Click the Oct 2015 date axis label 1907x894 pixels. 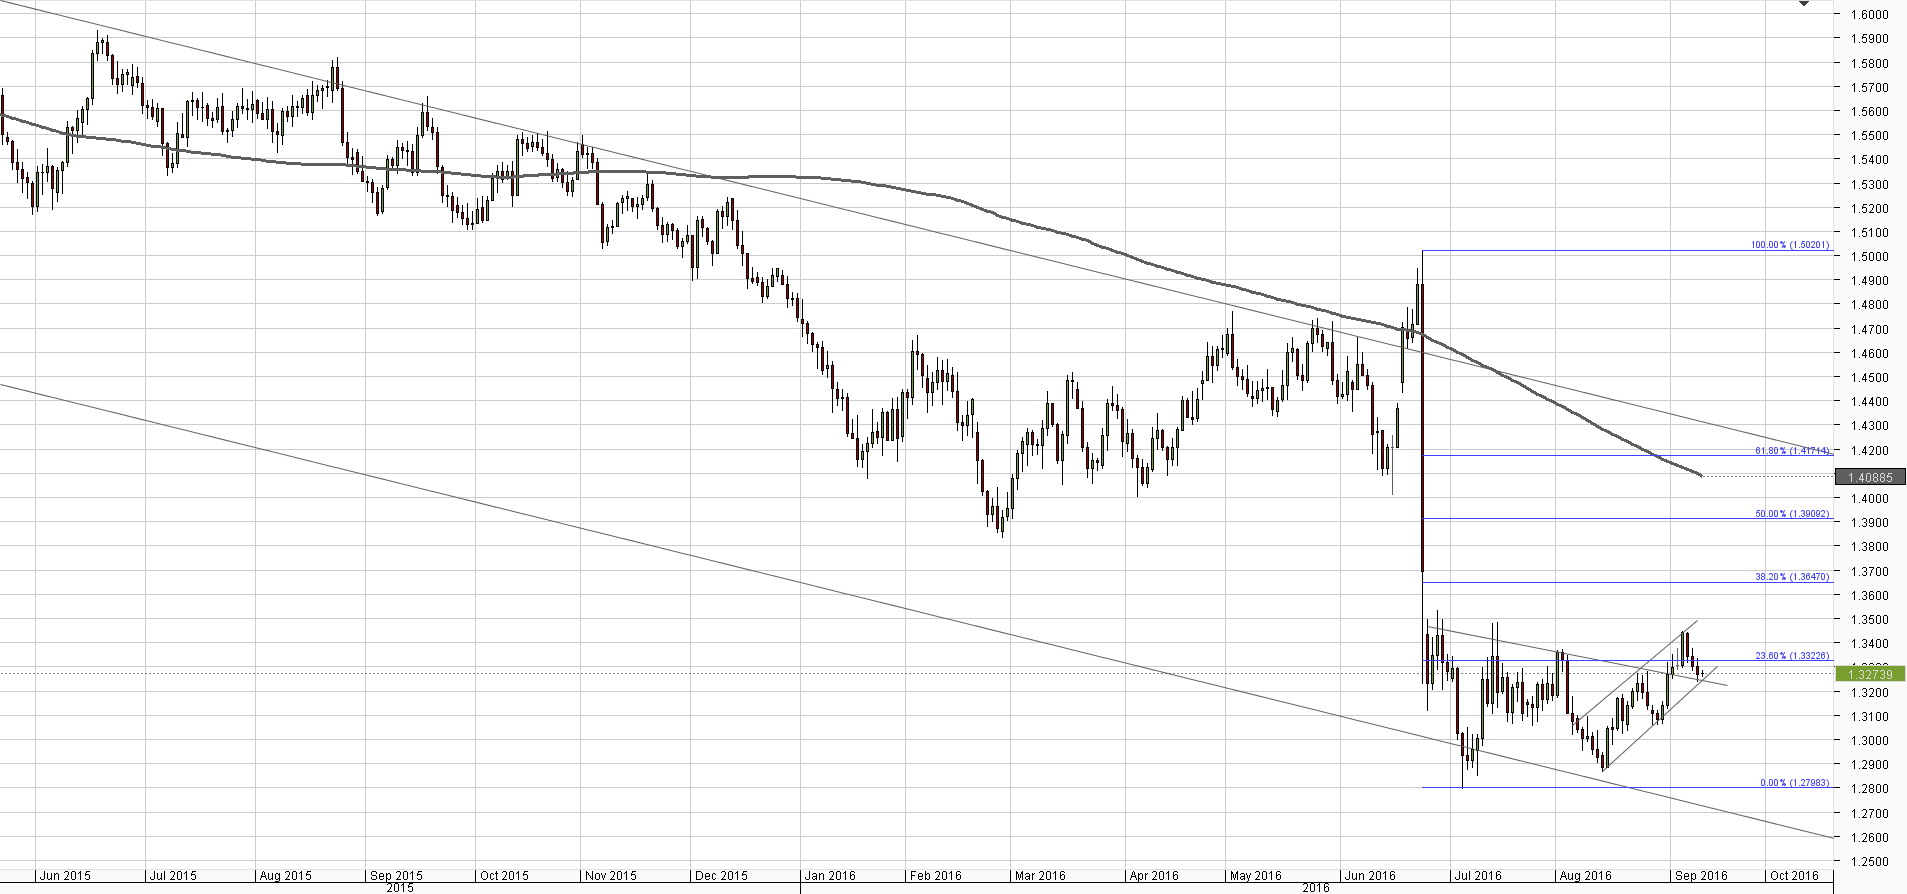coord(504,876)
